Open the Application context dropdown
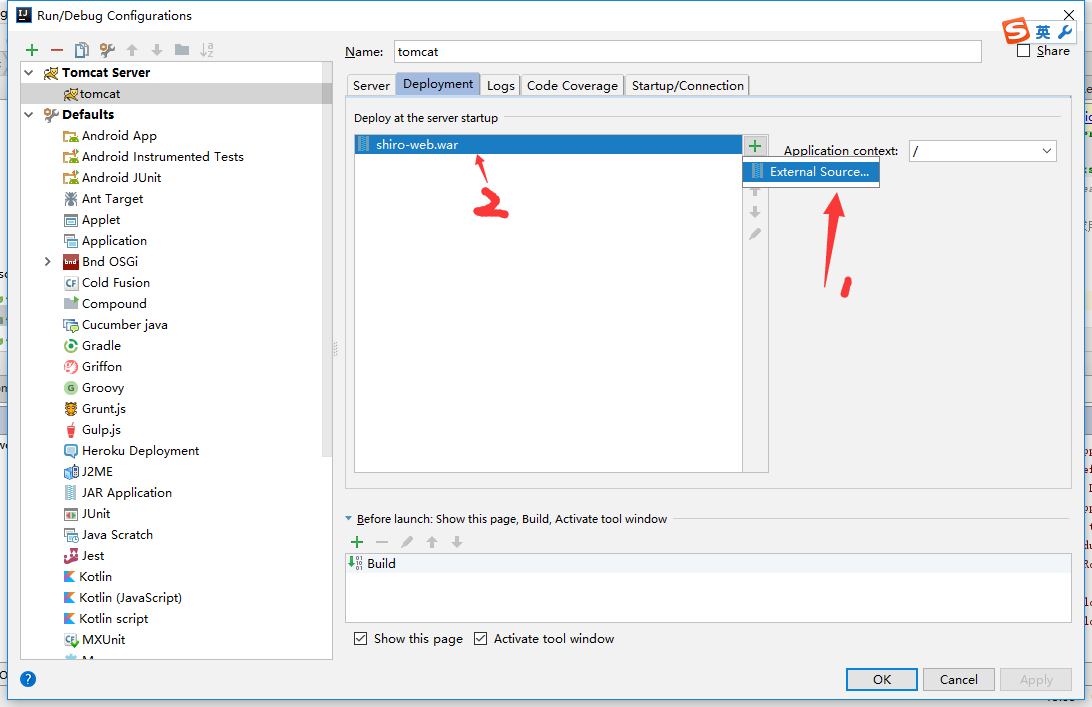This screenshot has height=707, width=1092. tap(1047, 151)
